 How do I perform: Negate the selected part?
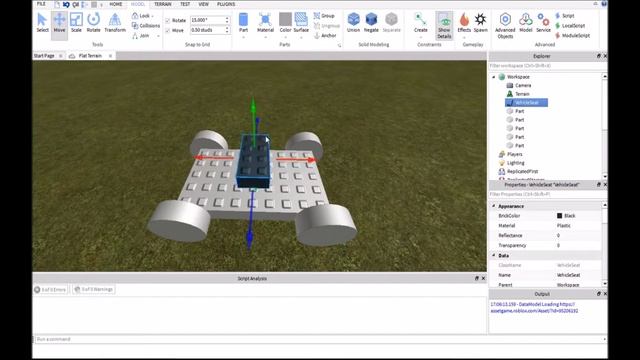tap(371, 22)
